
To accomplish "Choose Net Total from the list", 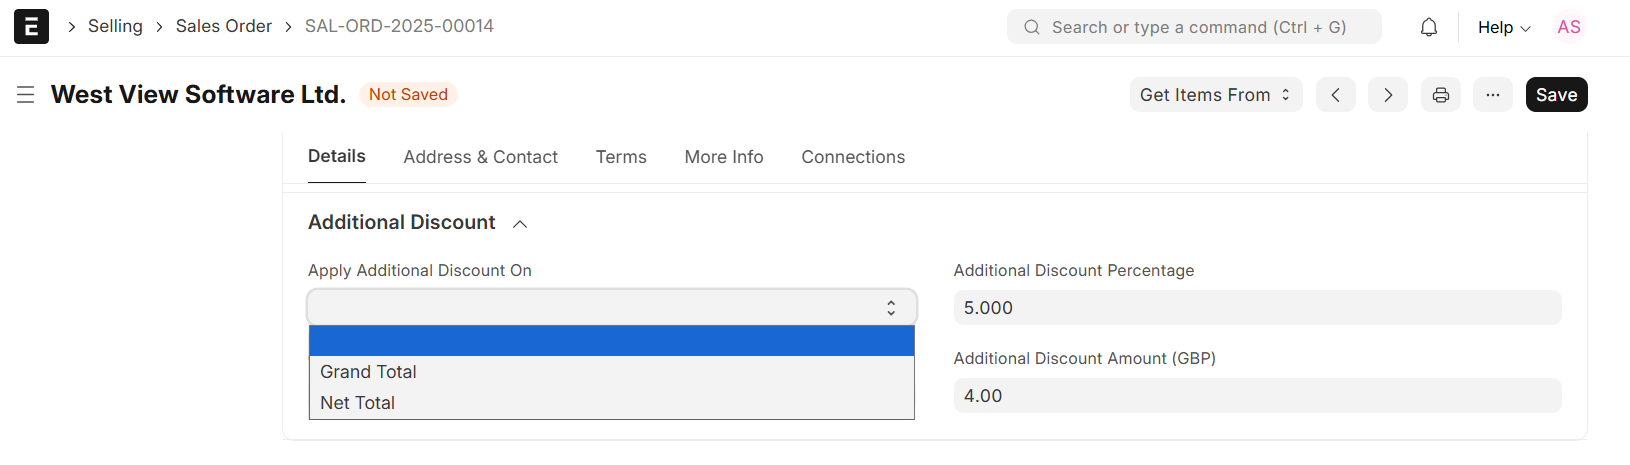I will (357, 403).
